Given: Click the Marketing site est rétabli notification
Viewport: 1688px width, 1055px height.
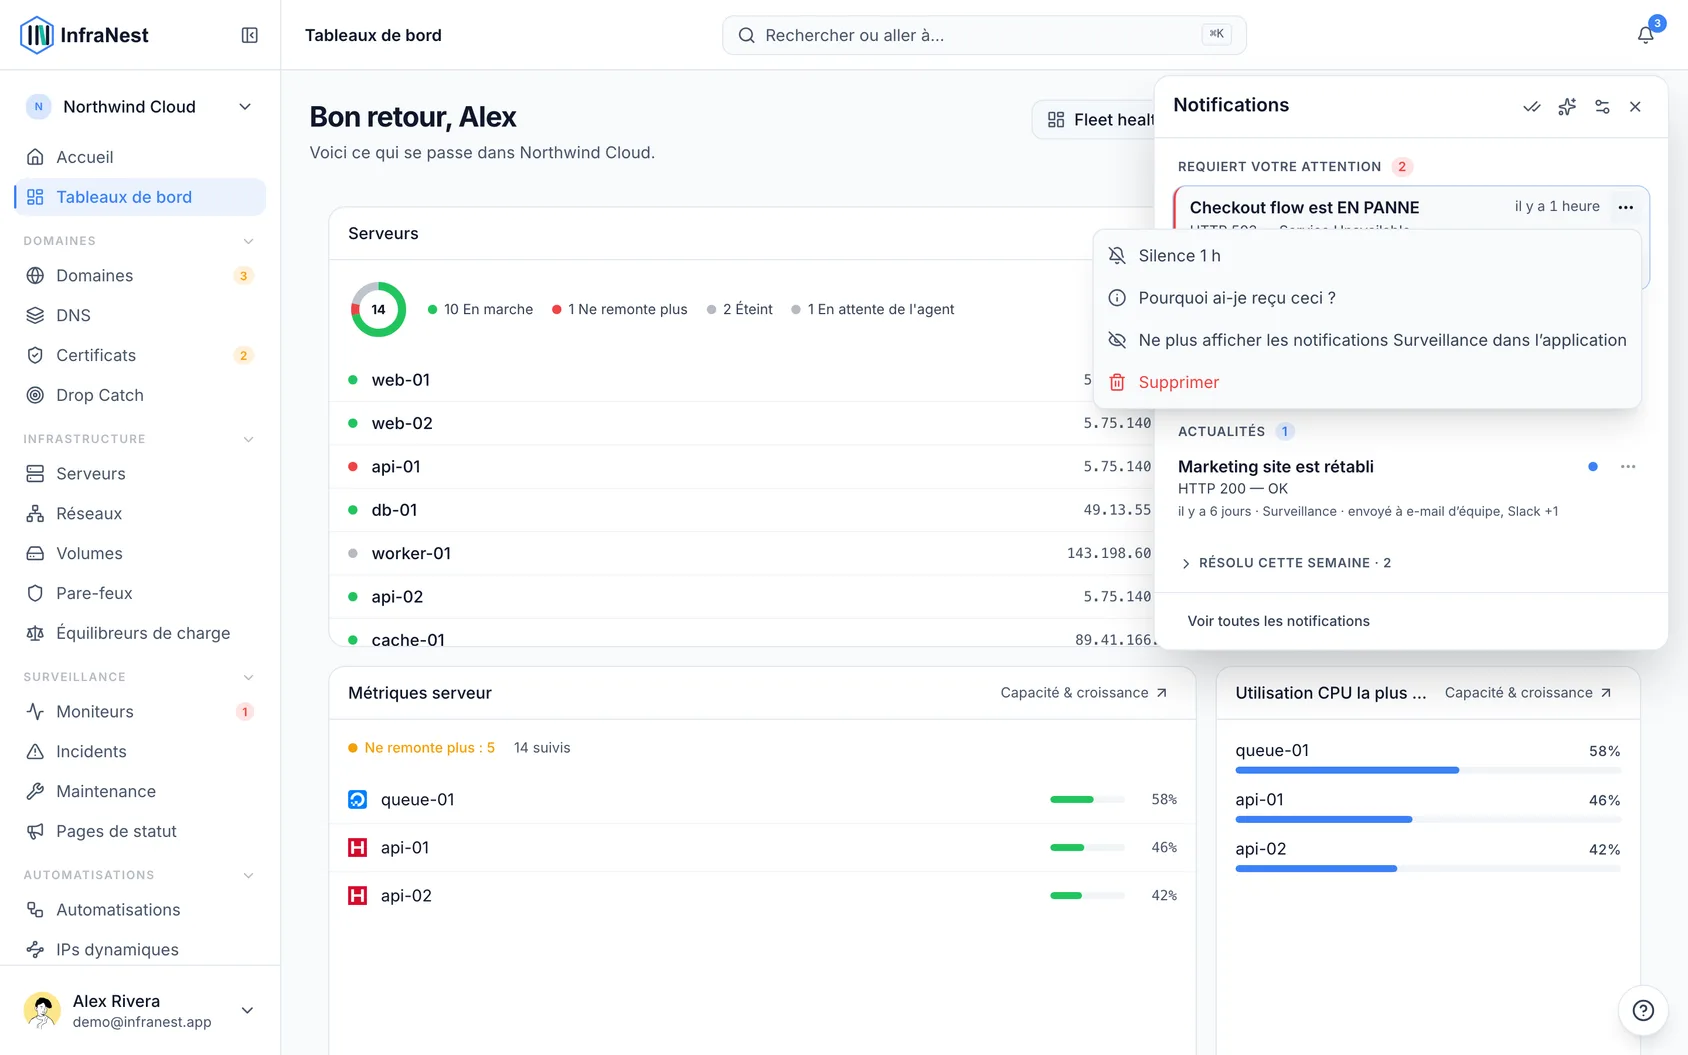Looking at the screenshot, I should (1410, 488).
